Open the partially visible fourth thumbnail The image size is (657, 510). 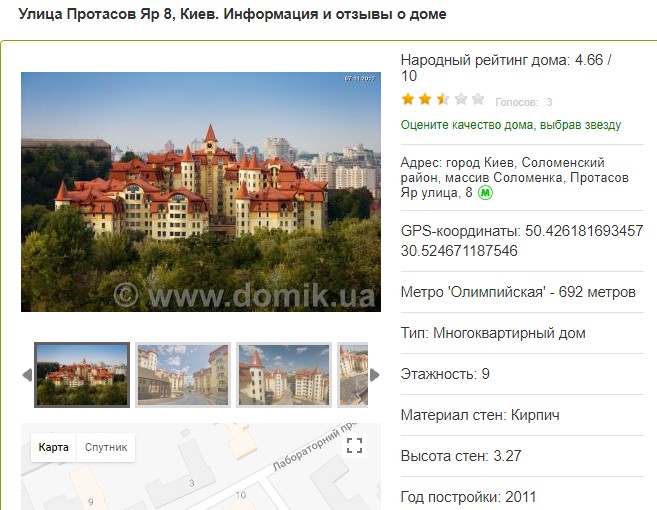(353, 375)
